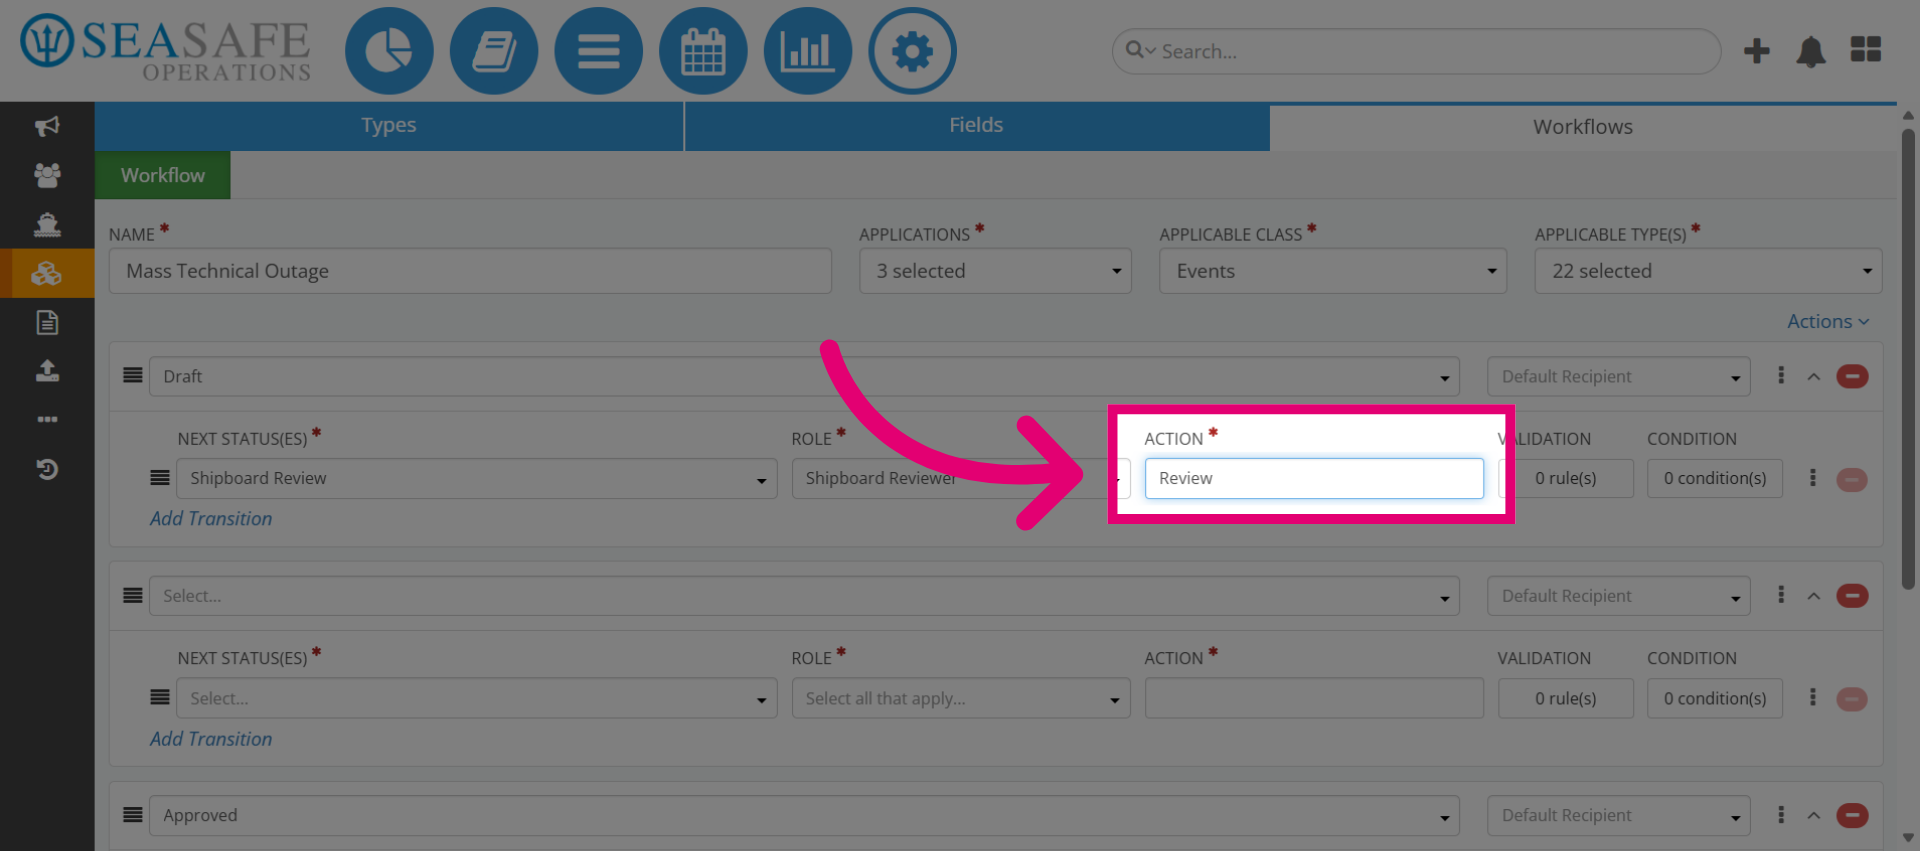The image size is (1920, 851).
Task: Remove the Approved status row
Action: pyautogui.click(x=1852, y=816)
